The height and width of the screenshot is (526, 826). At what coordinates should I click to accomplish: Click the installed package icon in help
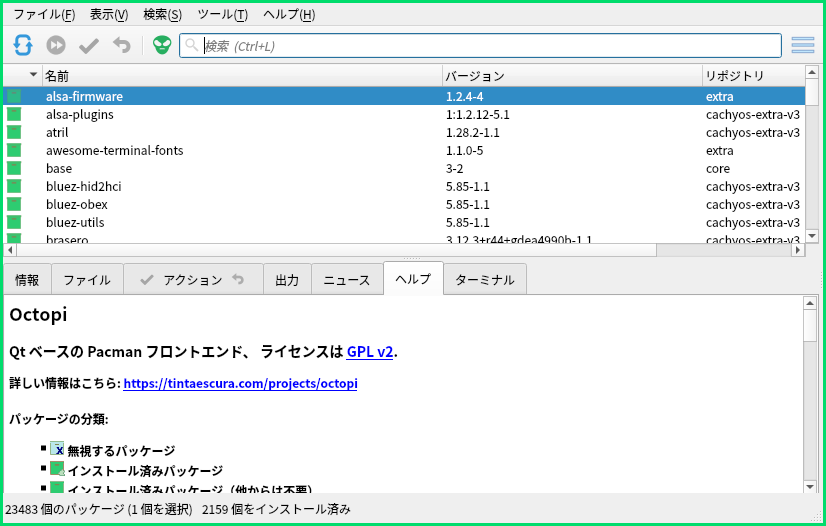(57, 469)
